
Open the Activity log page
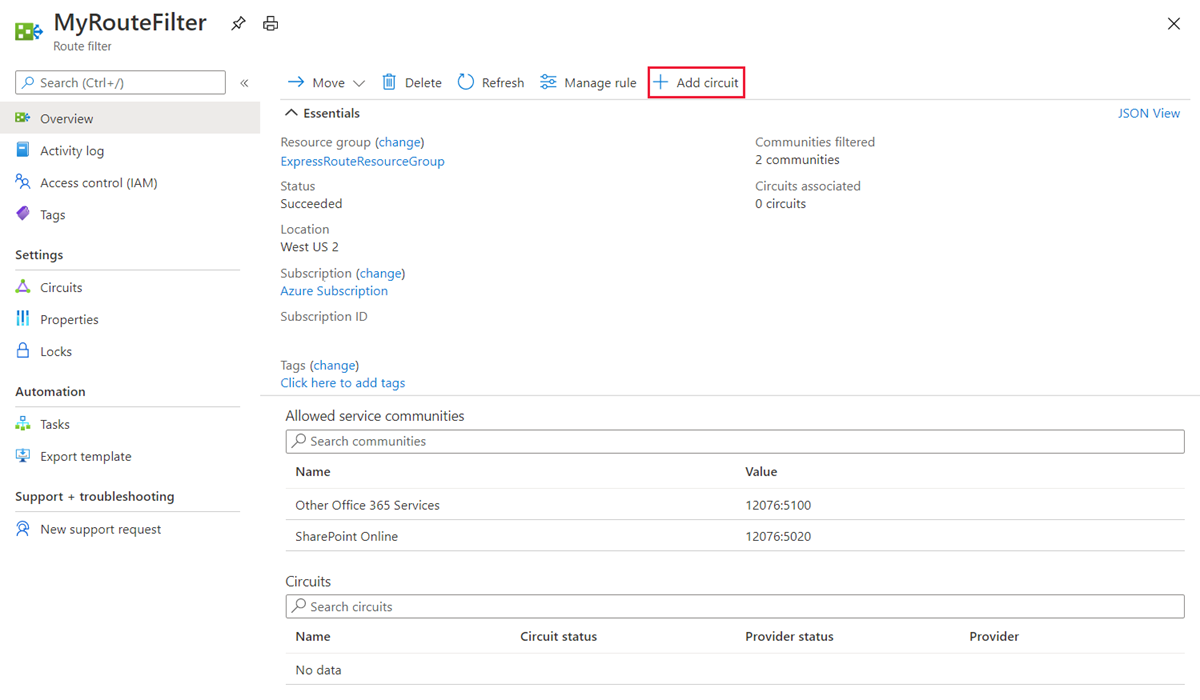[x=72, y=151]
